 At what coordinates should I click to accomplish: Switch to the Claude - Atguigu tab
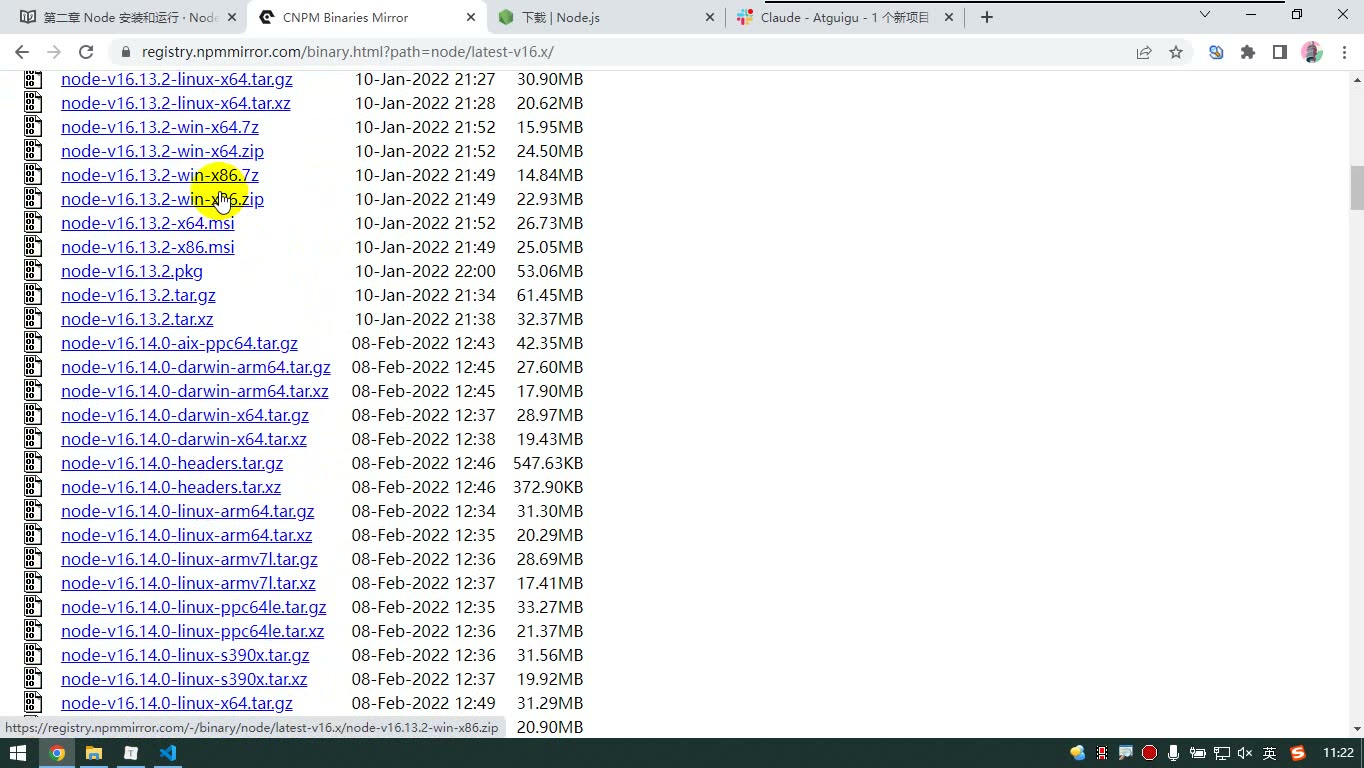pyautogui.click(x=845, y=17)
